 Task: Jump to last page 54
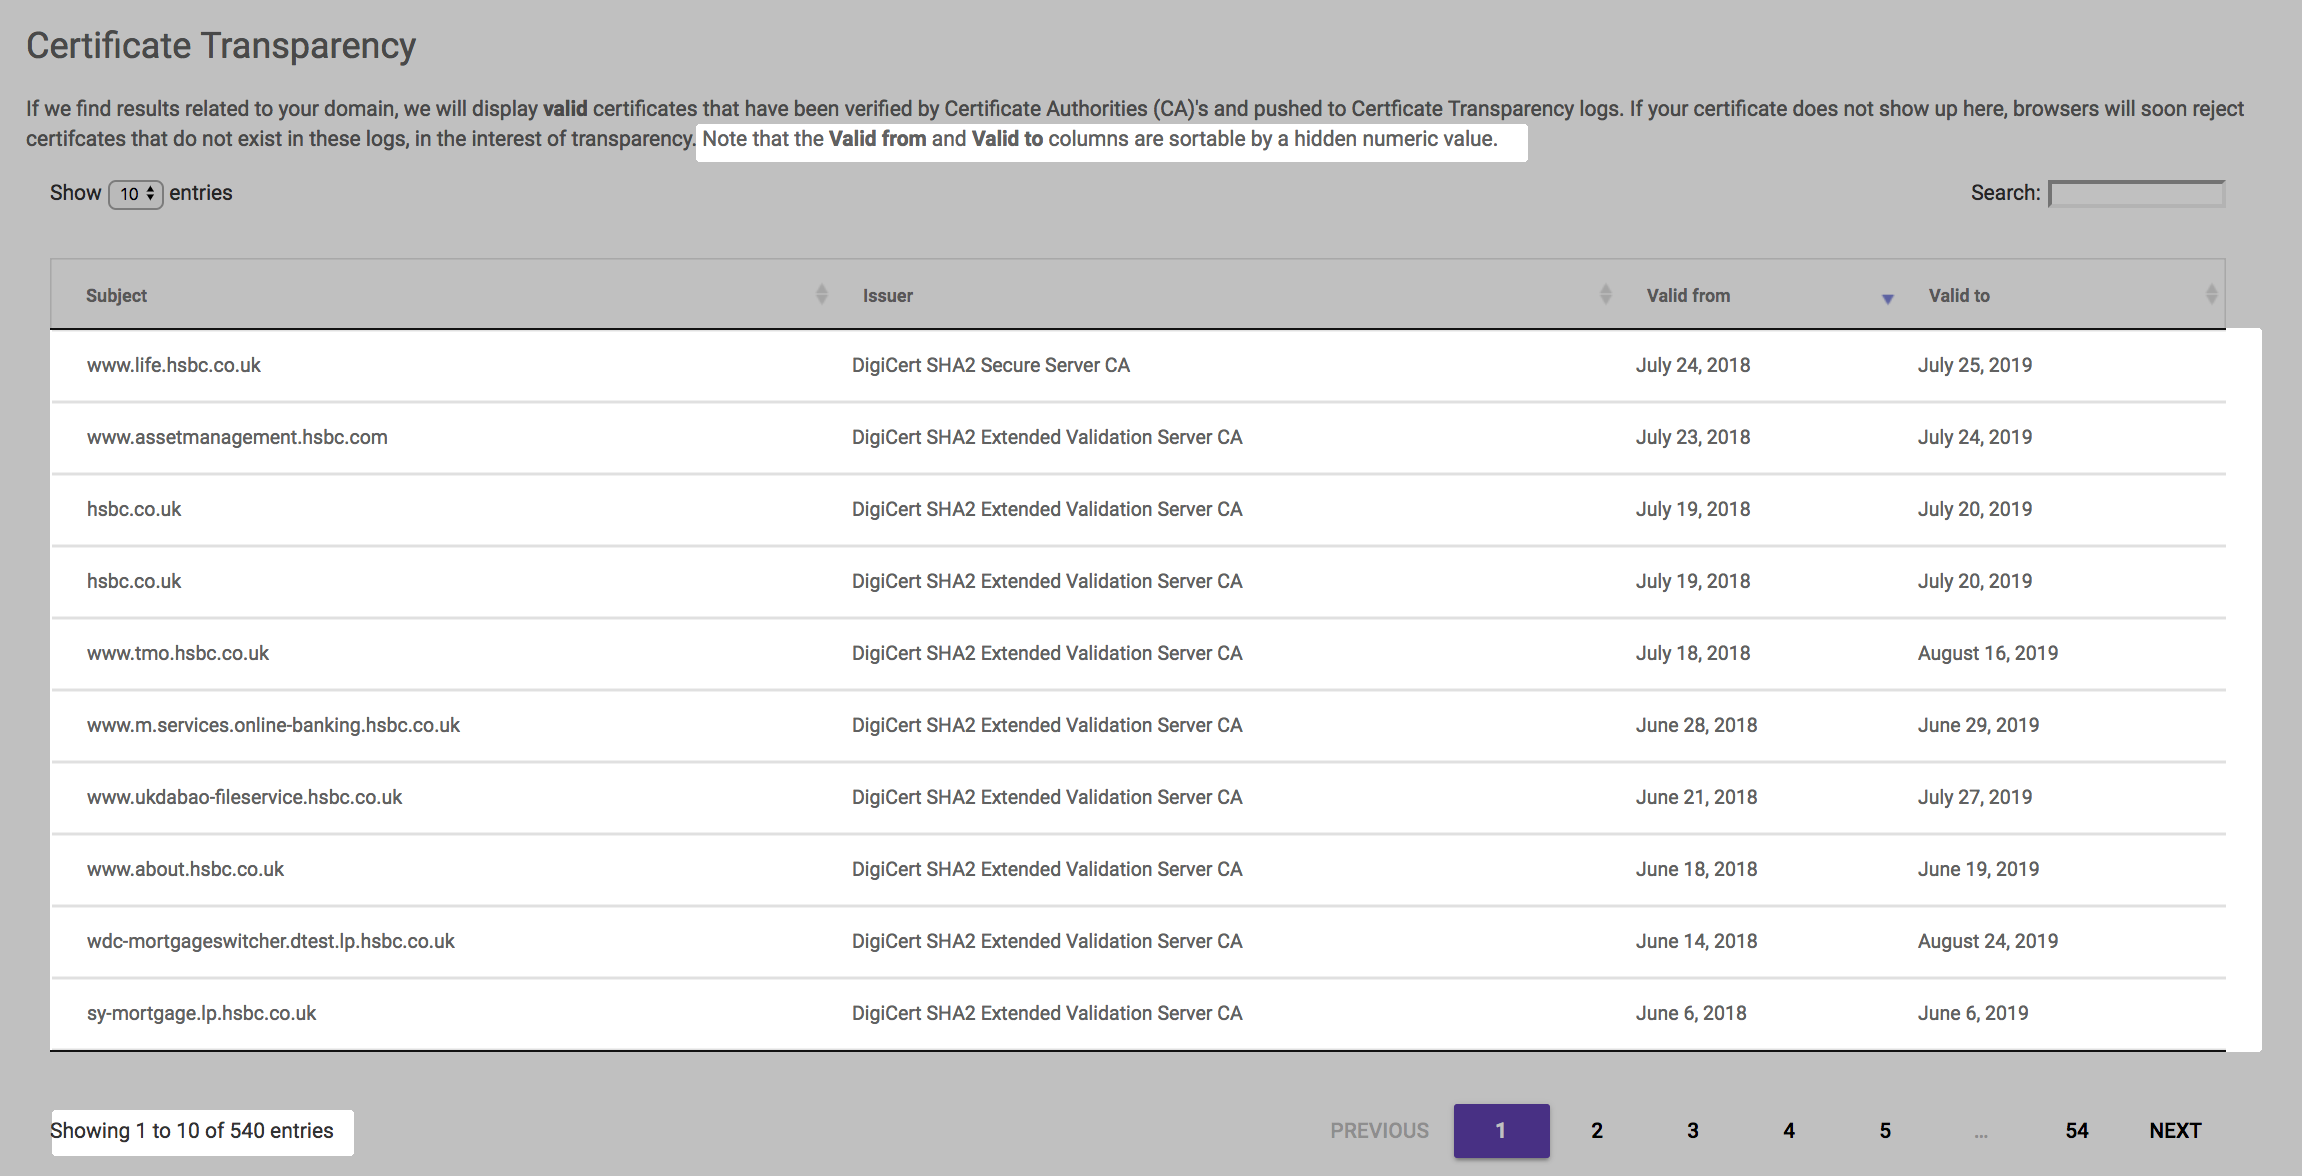tap(2077, 1131)
